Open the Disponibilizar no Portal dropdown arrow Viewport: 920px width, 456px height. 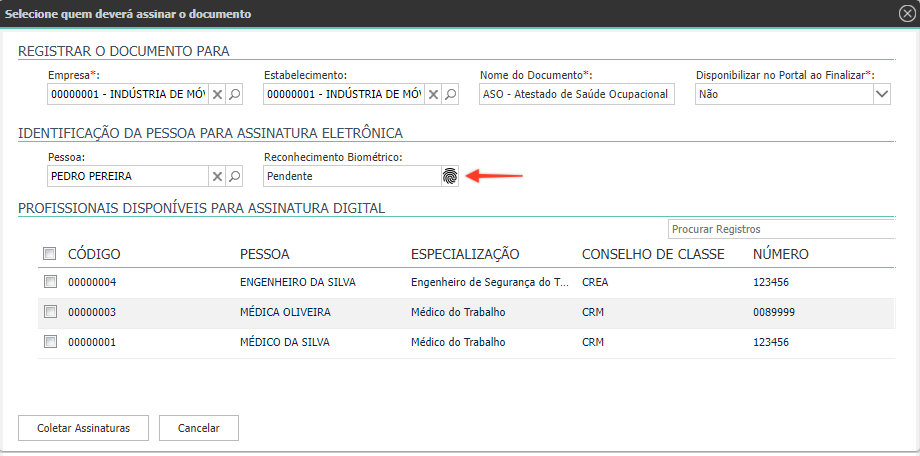882,94
